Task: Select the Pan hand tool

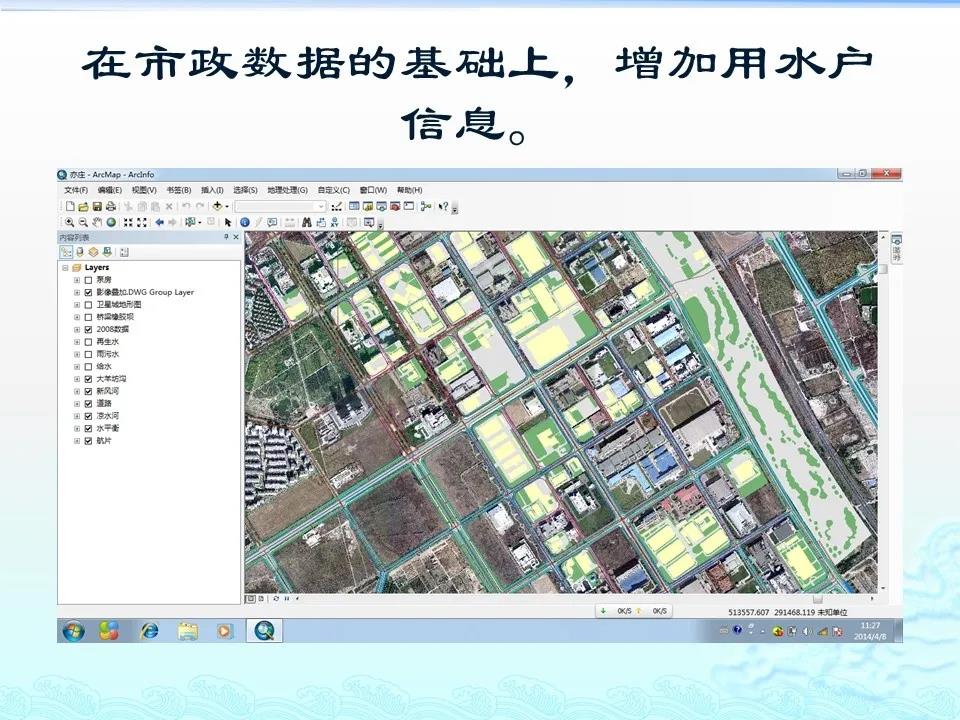Action: 97,222
